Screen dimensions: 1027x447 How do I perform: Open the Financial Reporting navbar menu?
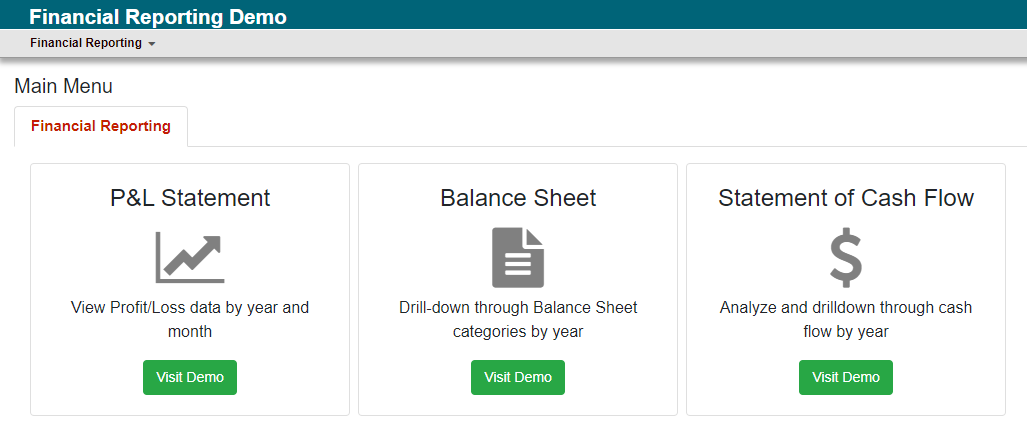tap(92, 43)
